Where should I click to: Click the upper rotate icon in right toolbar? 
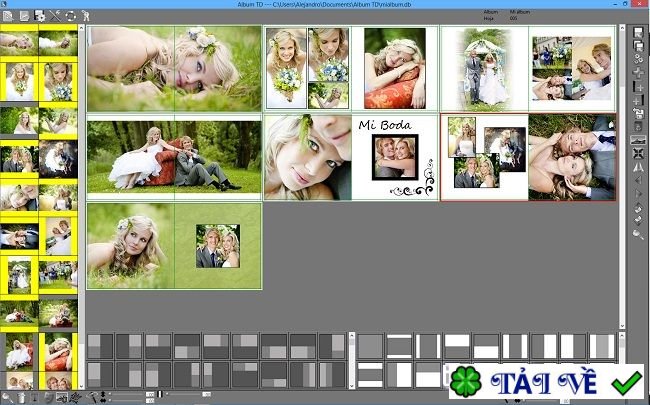coord(638,209)
